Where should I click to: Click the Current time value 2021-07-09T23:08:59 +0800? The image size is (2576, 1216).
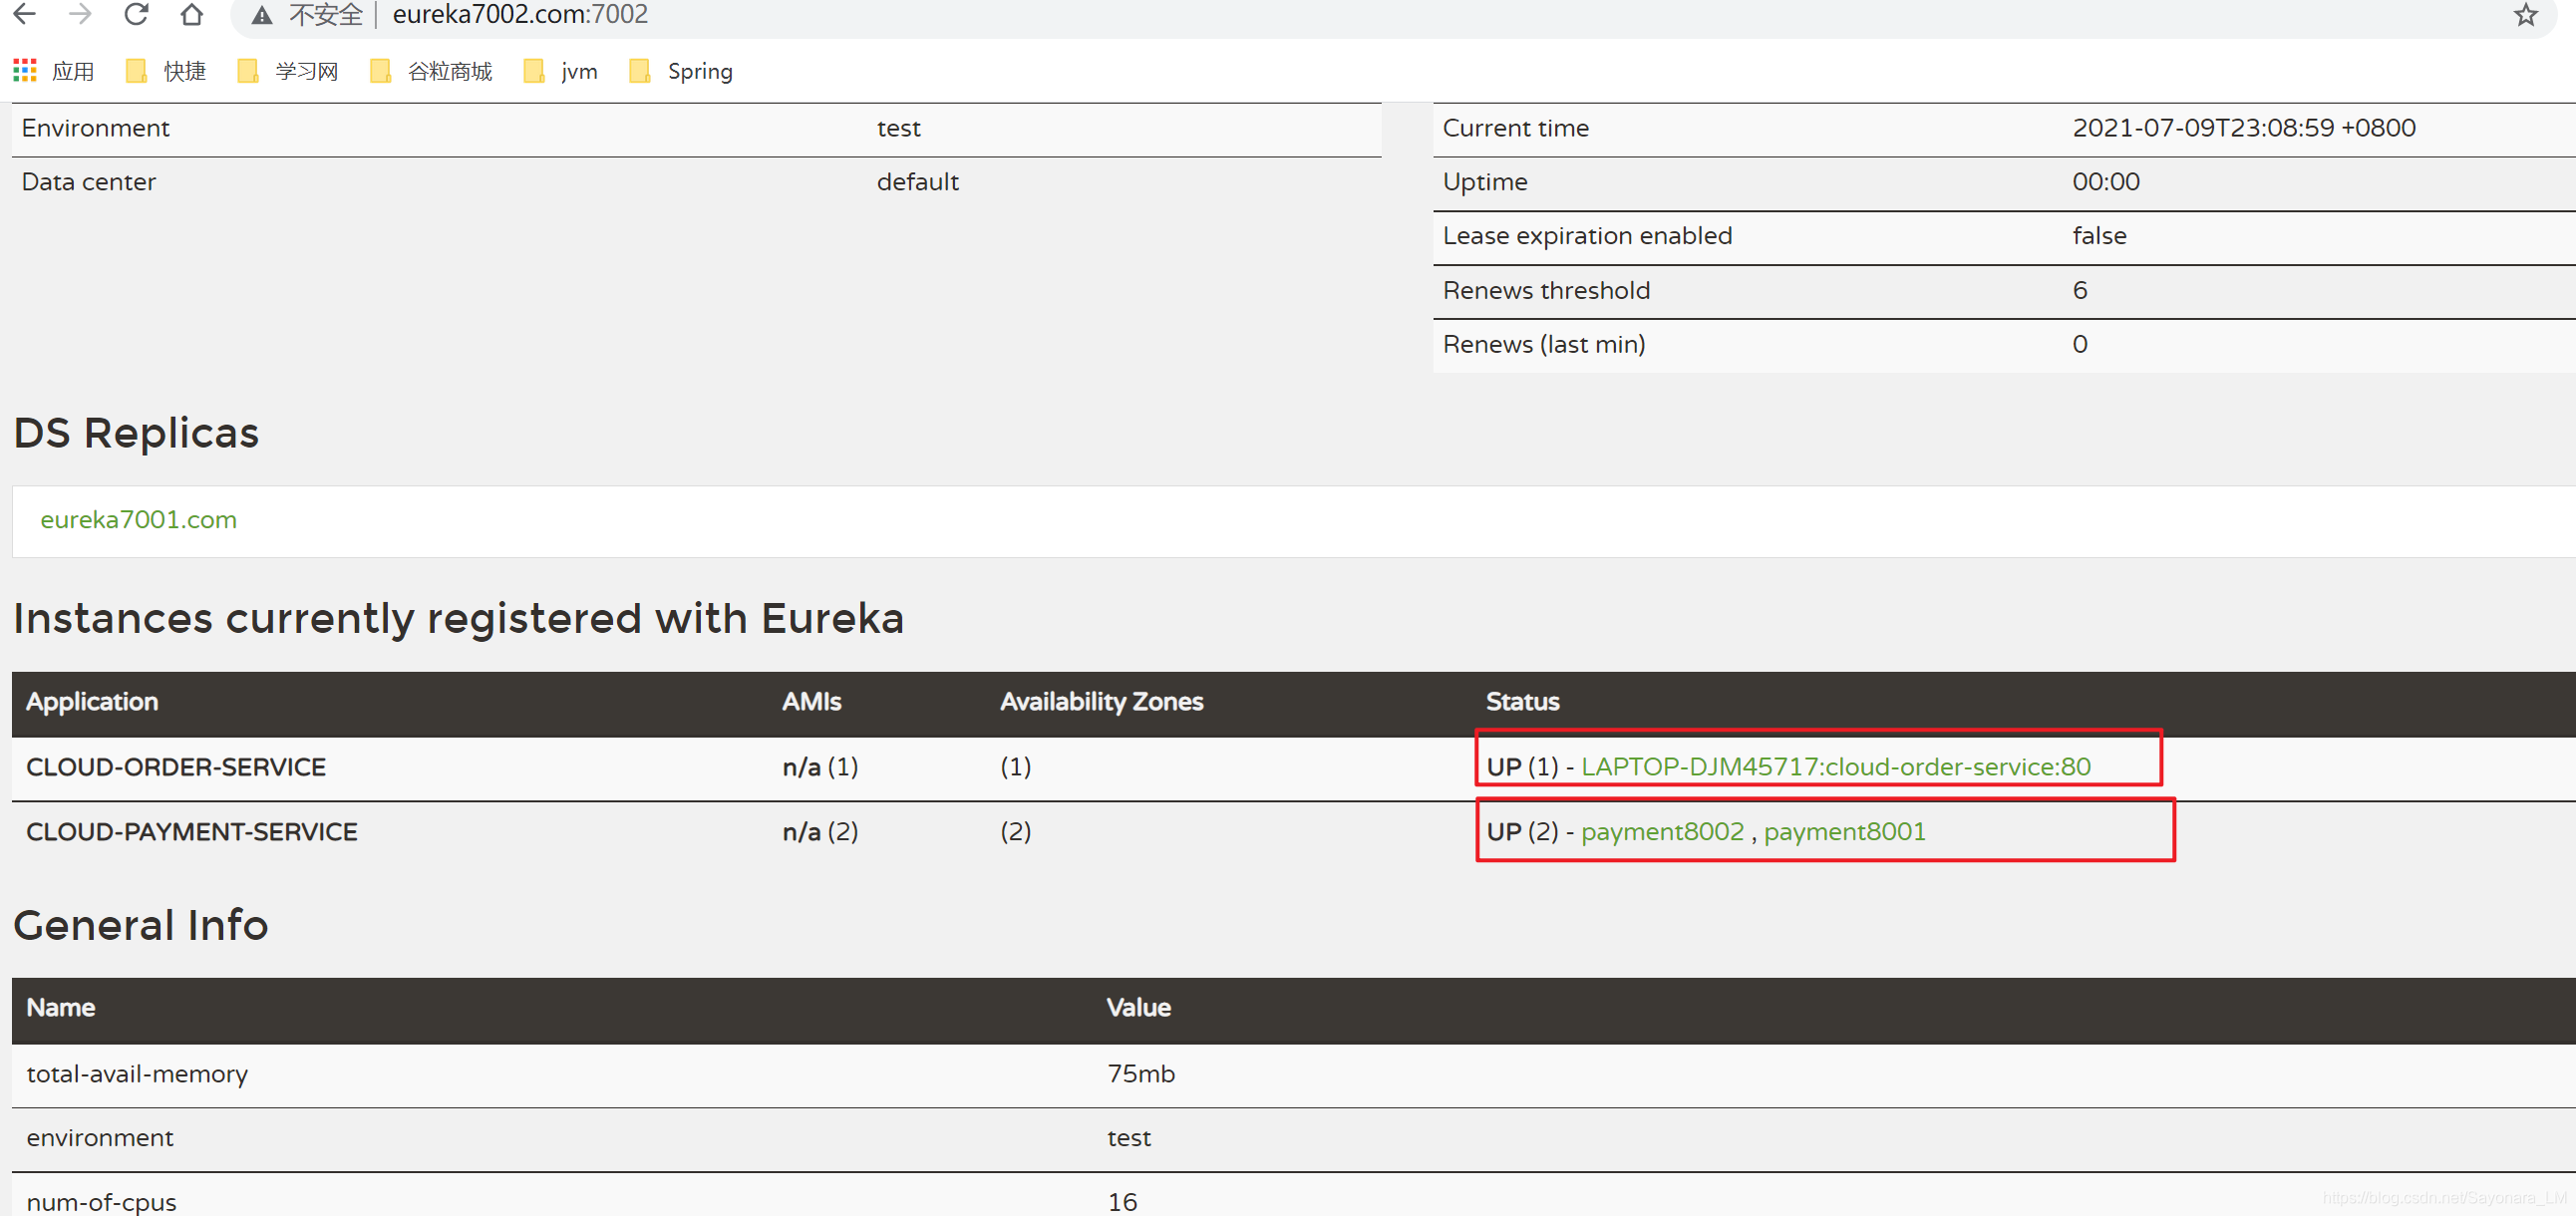(x=2243, y=128)
